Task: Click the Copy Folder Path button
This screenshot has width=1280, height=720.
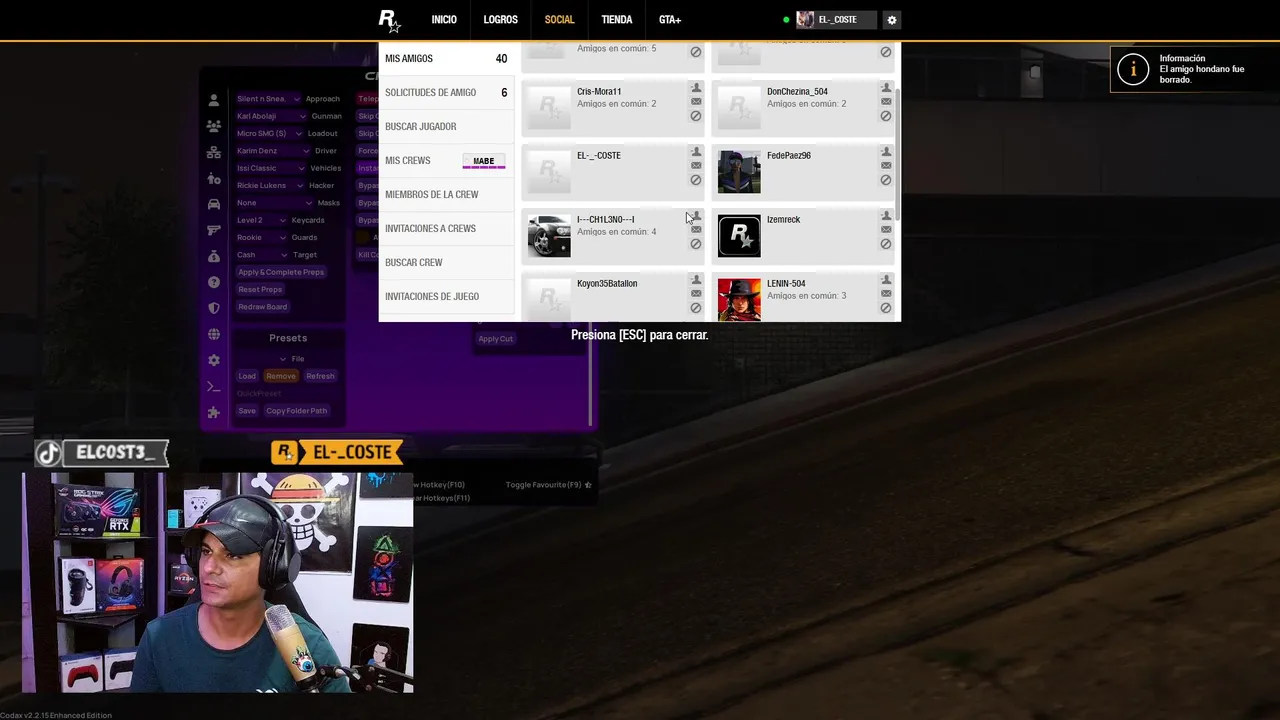Action: click(297, 411)
